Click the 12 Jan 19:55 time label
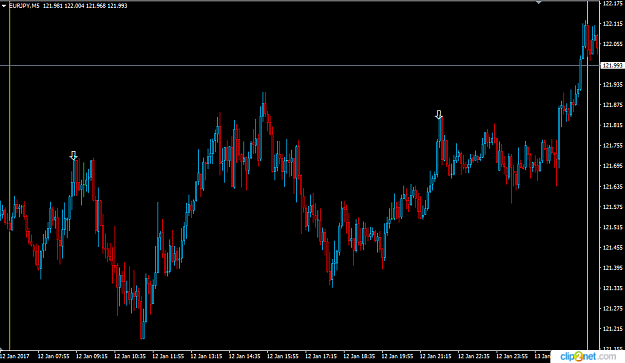Screen dimensions: 625x363 pyautogui.click(x=398, y=356)
